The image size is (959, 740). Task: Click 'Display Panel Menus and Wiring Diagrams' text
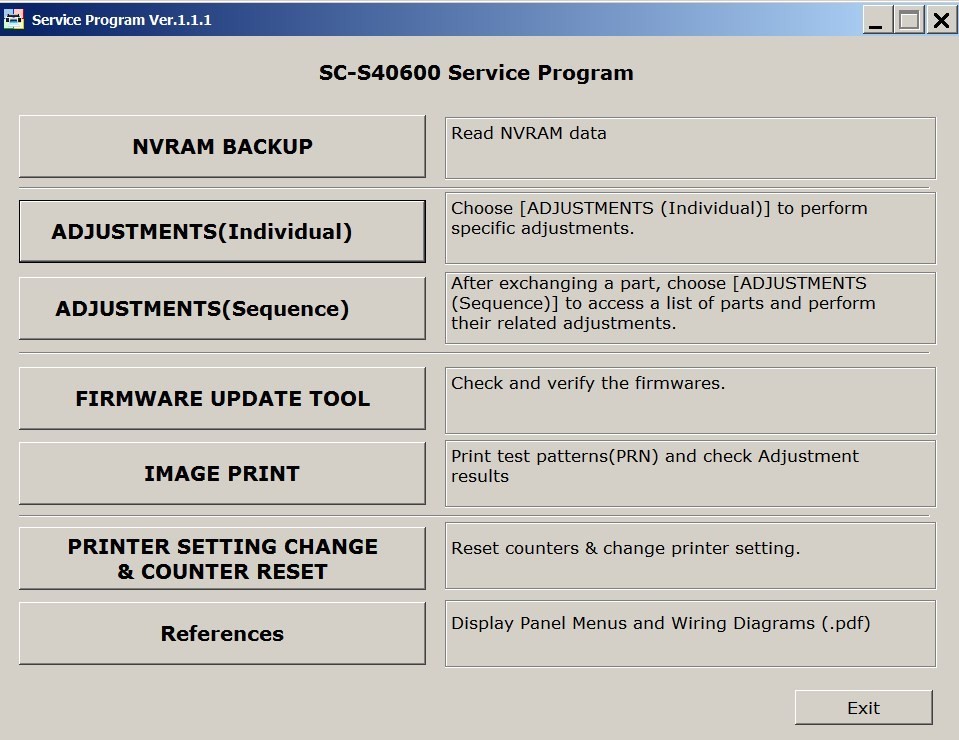661,623
